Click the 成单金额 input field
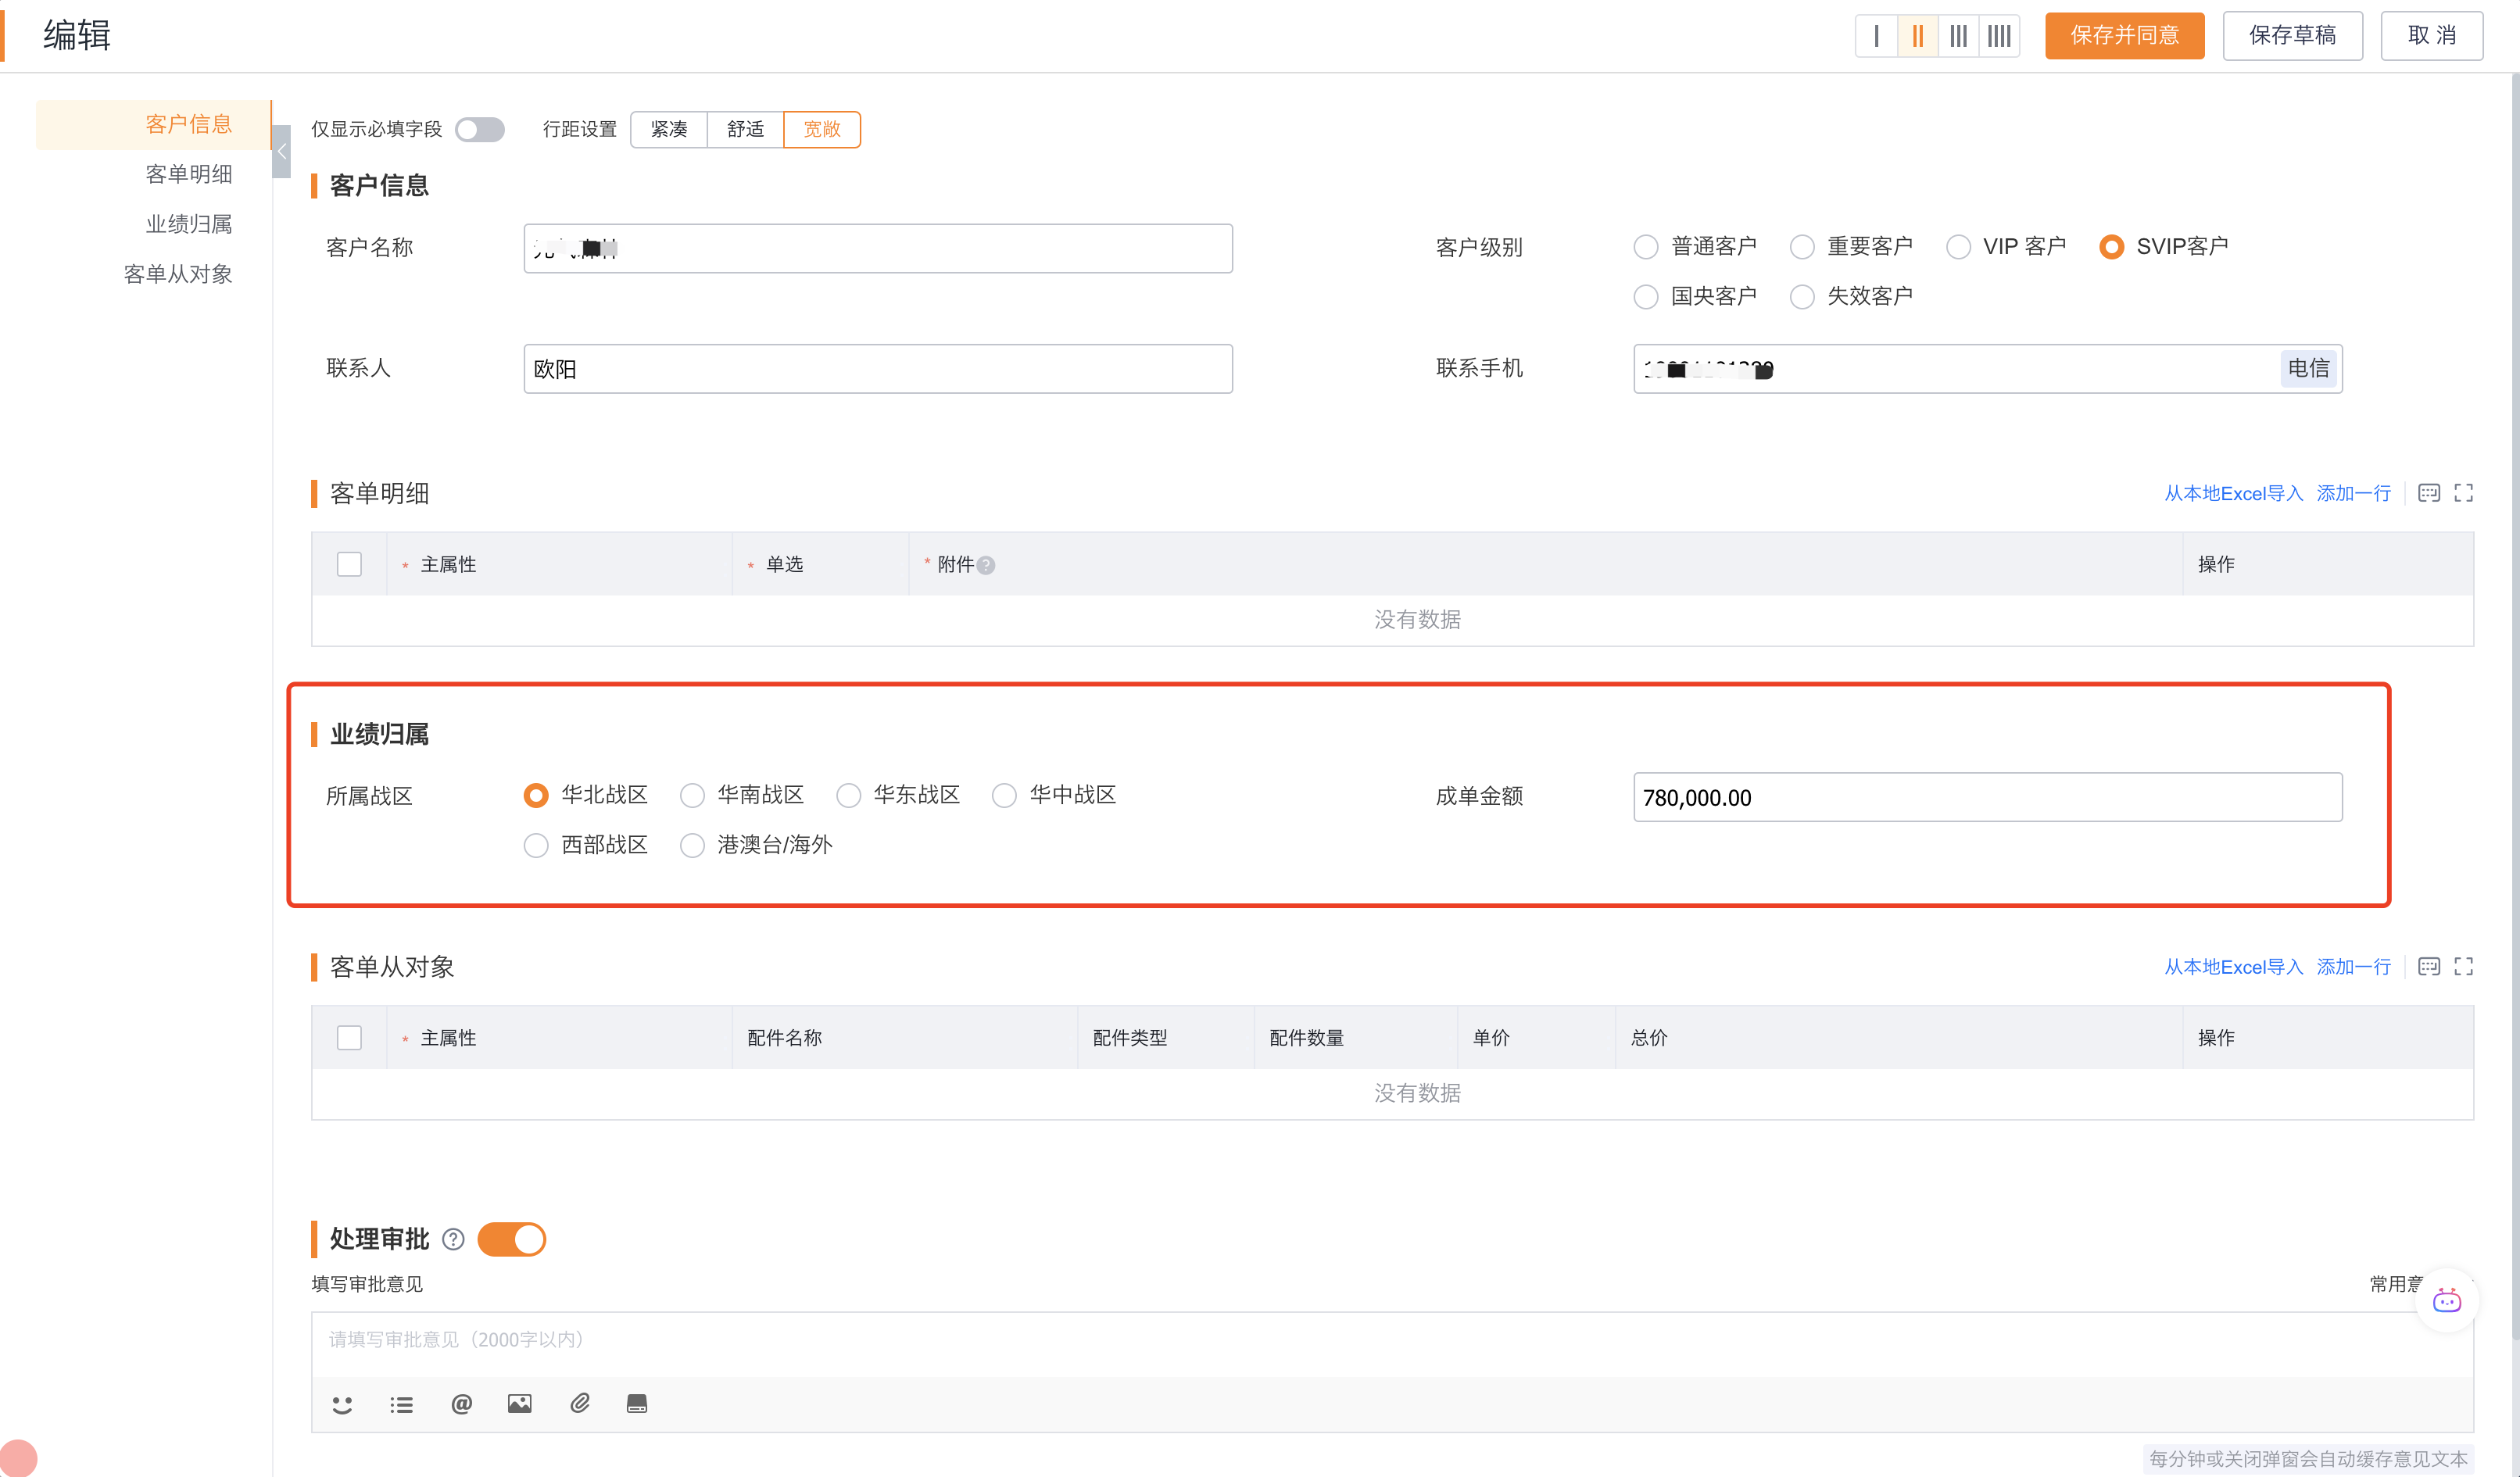Viewport: 2520px width, 1477px height. [1986, 797]
